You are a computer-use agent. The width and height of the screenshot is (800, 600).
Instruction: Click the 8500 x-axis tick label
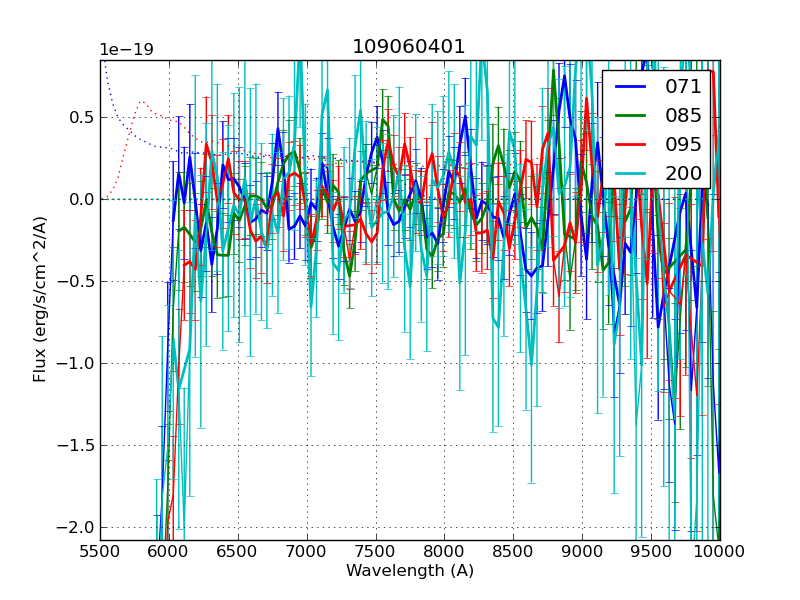click(514, 551)
